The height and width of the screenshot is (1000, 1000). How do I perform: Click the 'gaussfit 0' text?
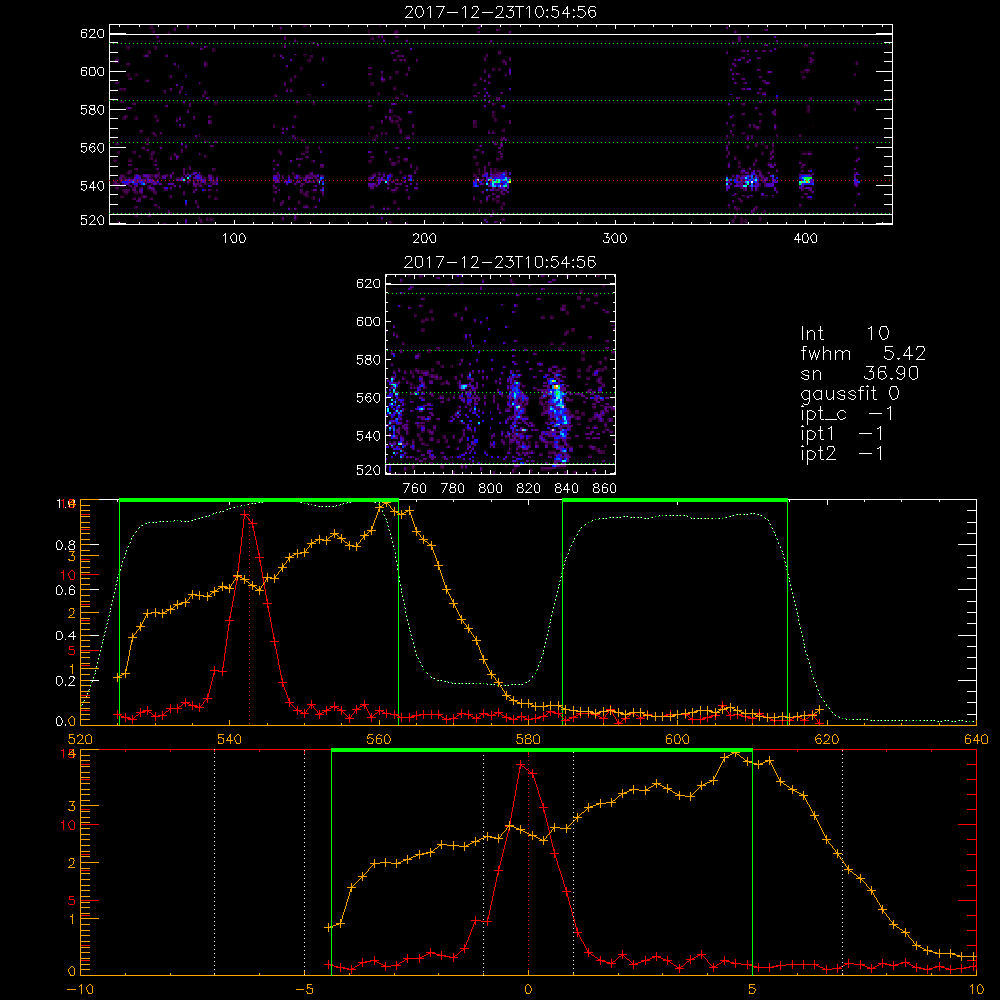tap(849, 393)
